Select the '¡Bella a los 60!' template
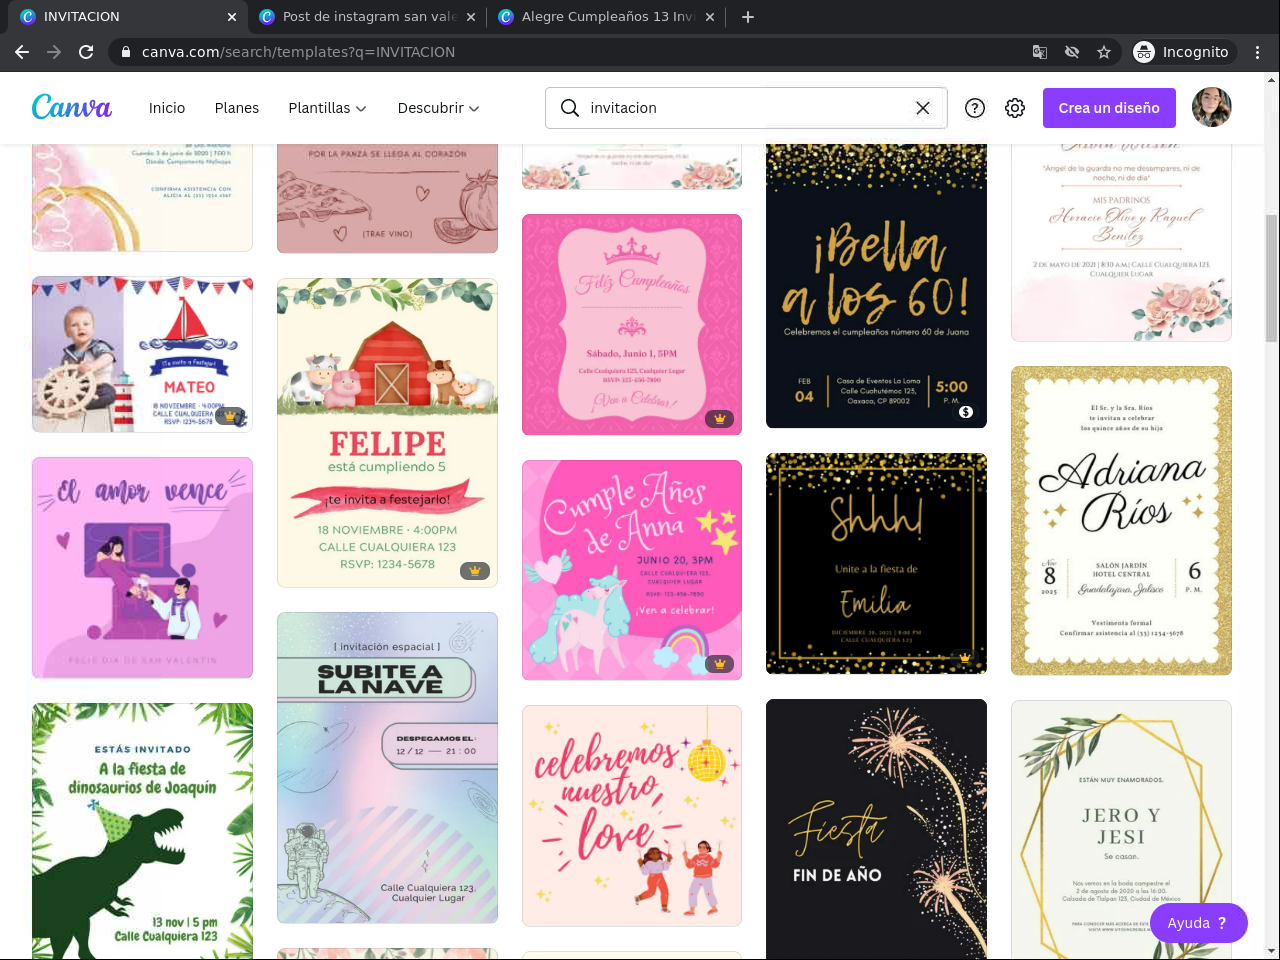1280x960 pixels. (876, 286)
